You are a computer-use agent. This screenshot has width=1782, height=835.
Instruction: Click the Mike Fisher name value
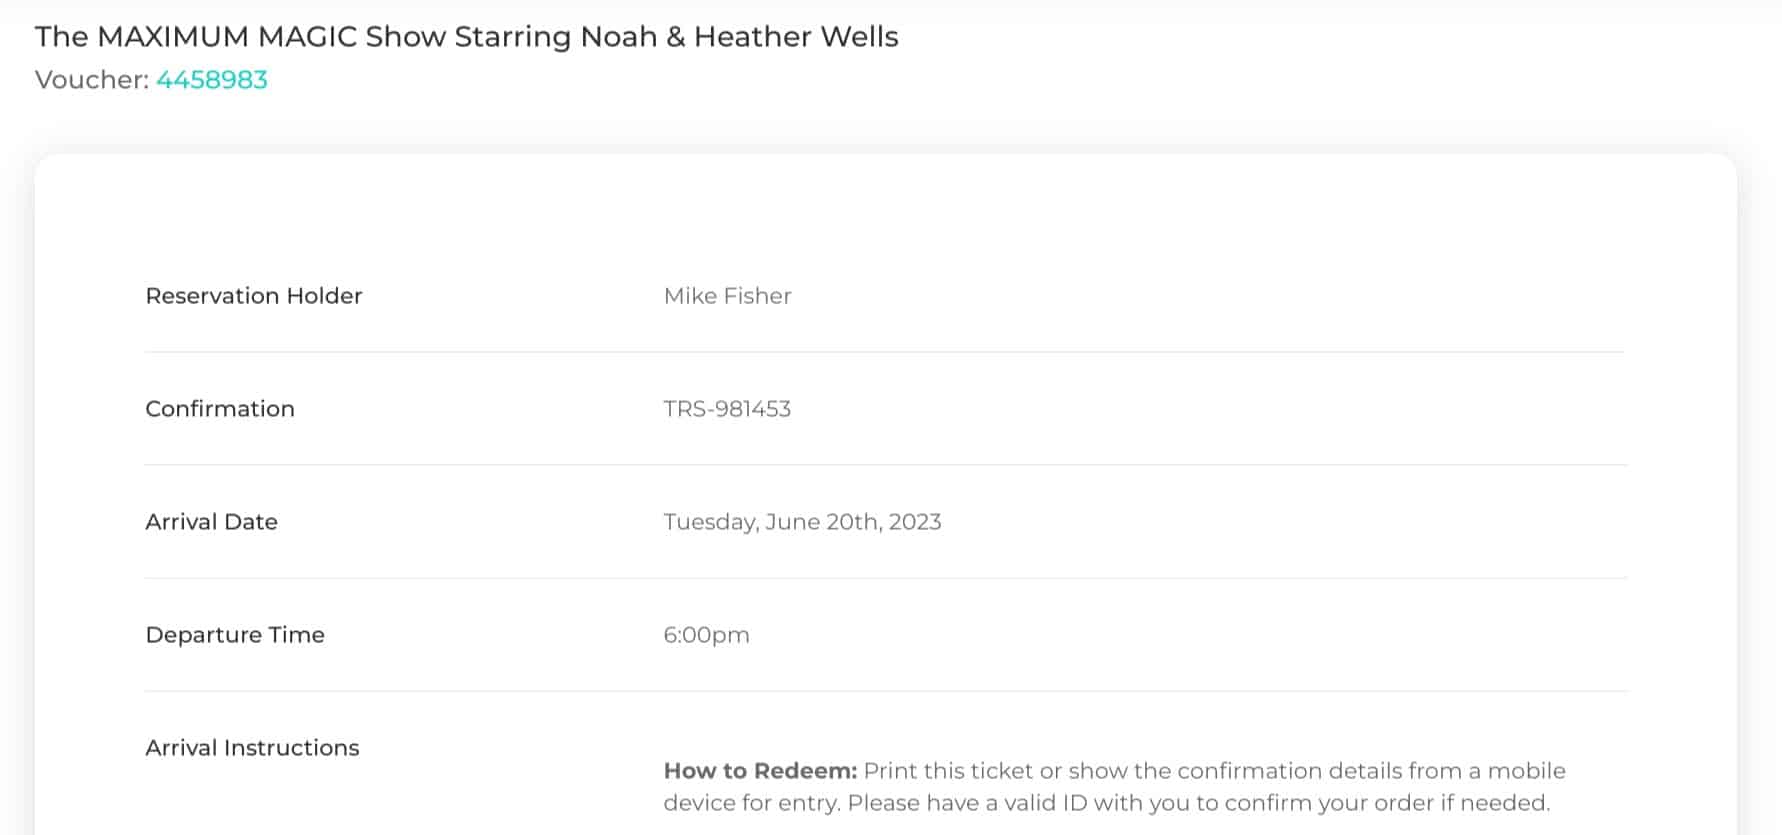point(728,296)
